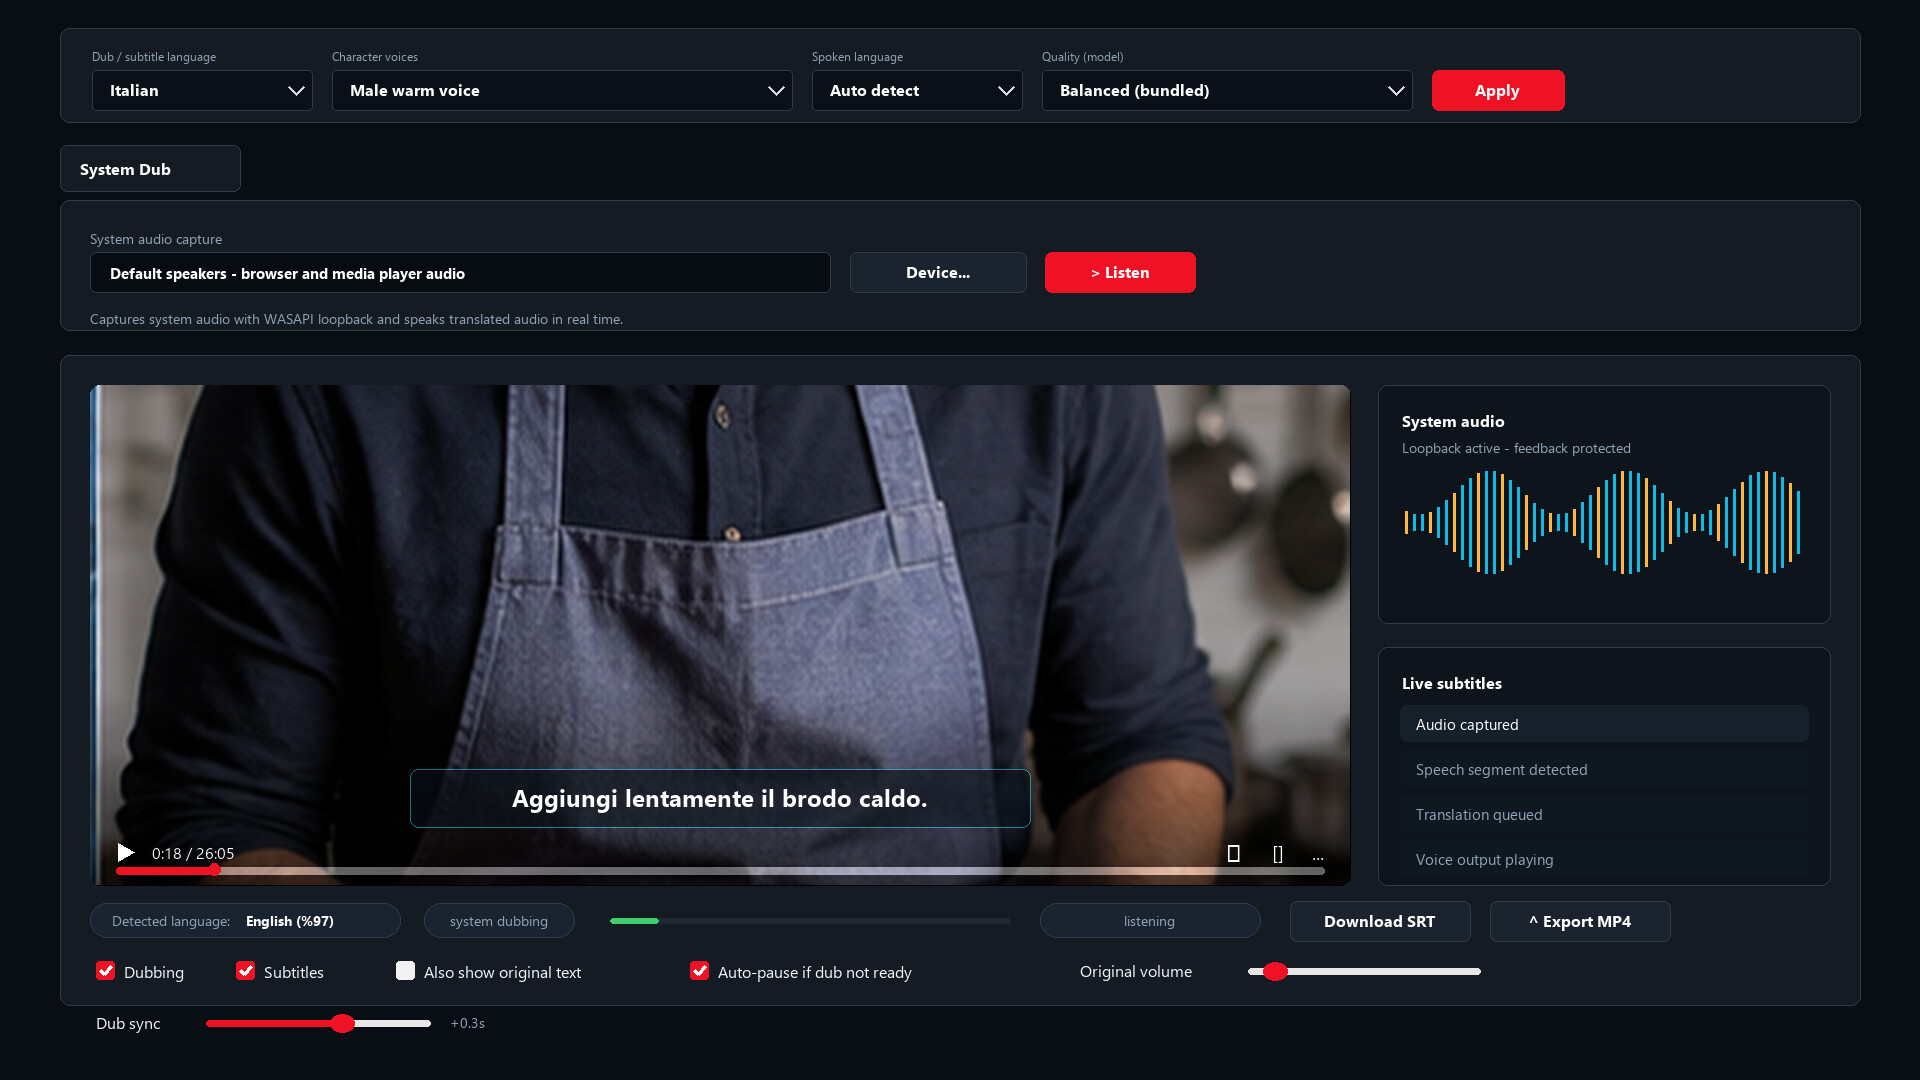Click Download SRT
This screenshot has height=1080, width=1920.
pyautogui.click(x=1380, y=921)
